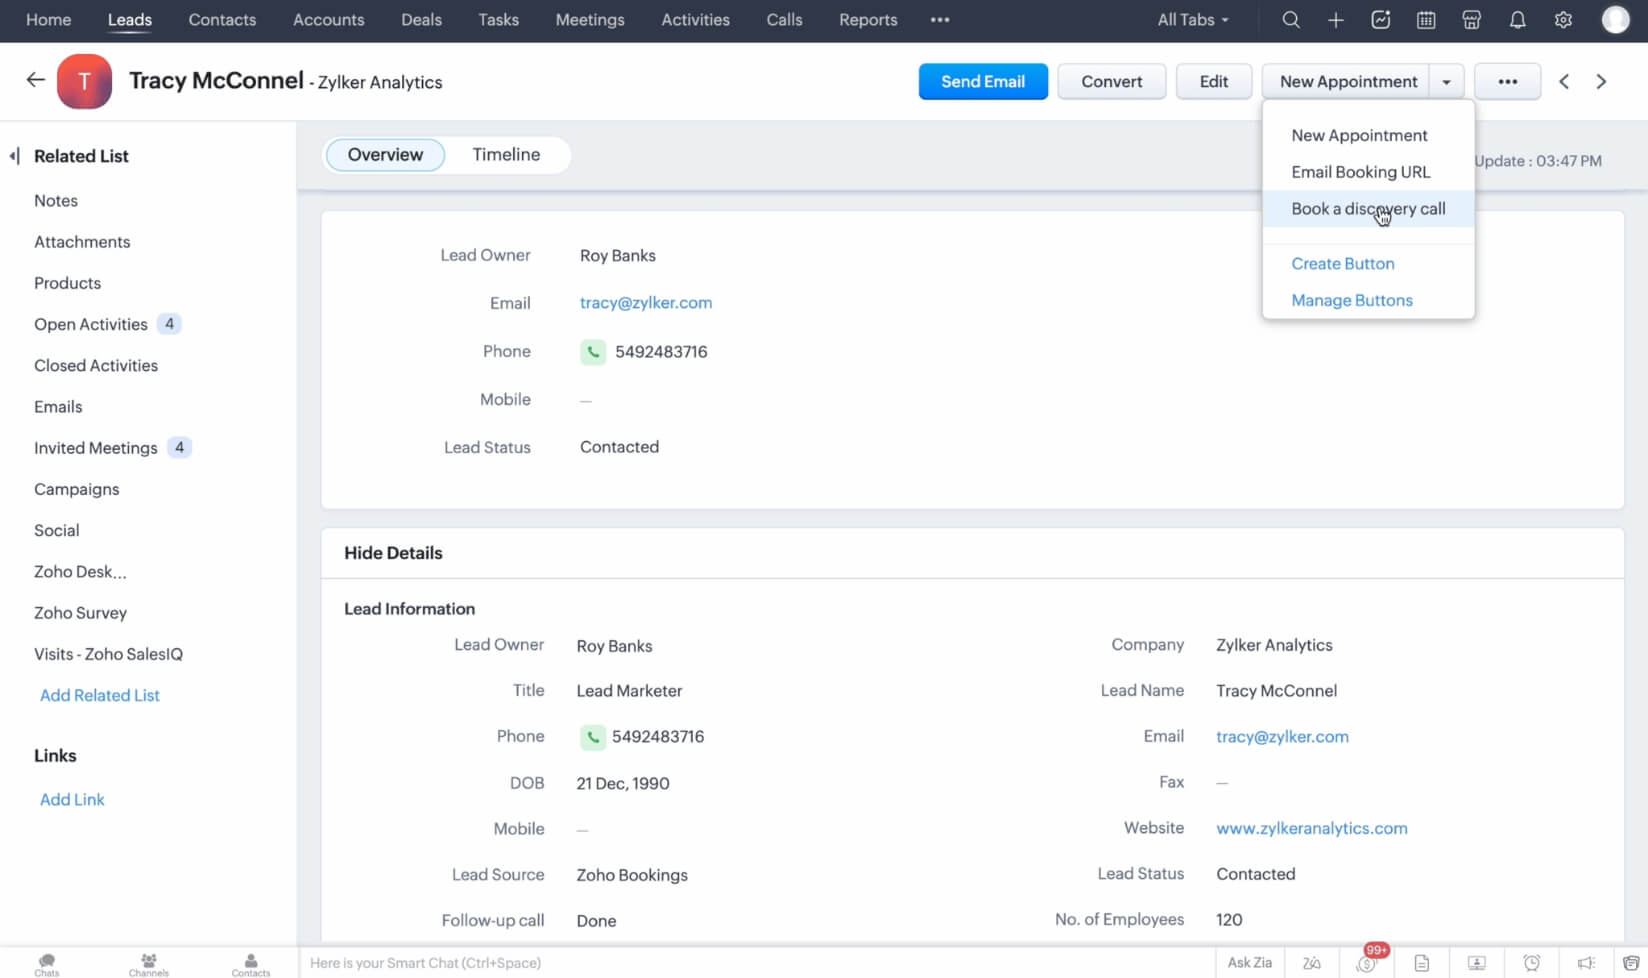Open the settings gear icon
Screen dimensions: 1648x978
[1564, 20]
